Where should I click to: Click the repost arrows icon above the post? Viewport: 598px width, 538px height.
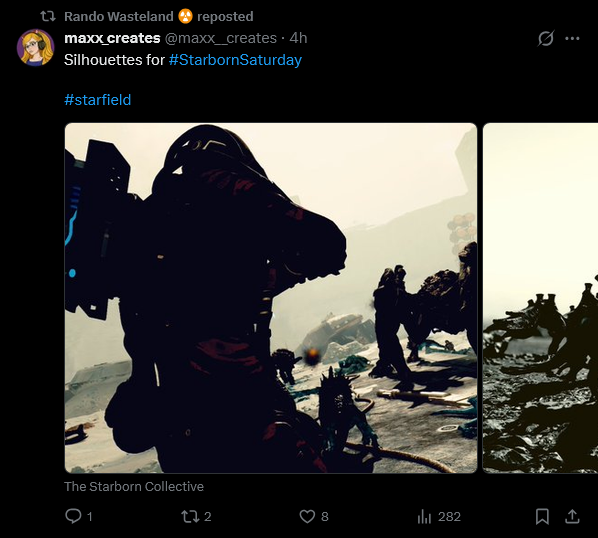coord(48,16)
